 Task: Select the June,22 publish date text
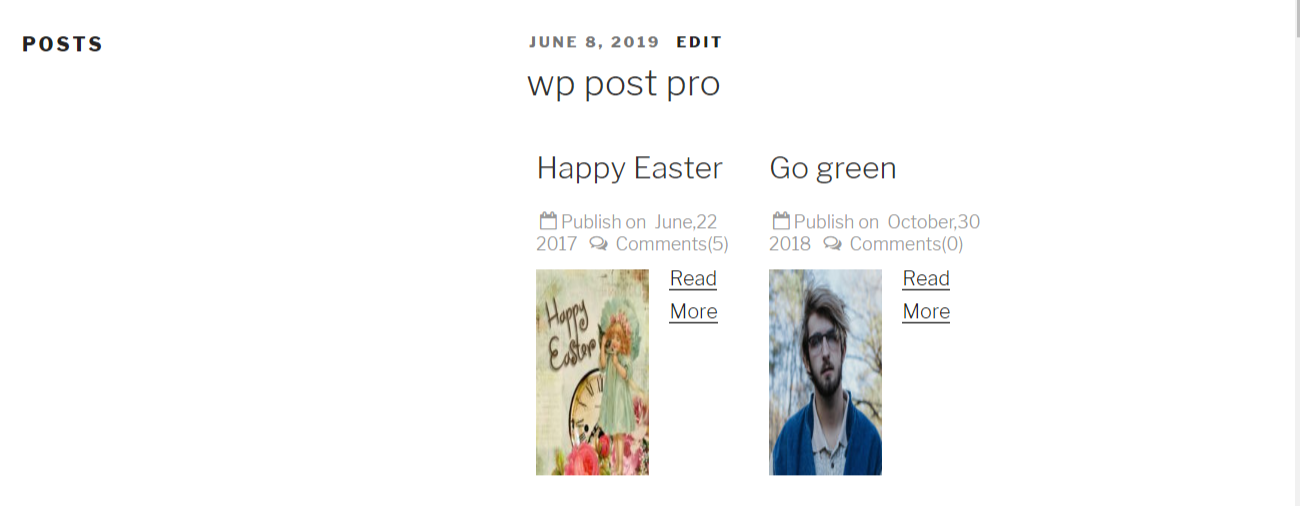(686, 222)
